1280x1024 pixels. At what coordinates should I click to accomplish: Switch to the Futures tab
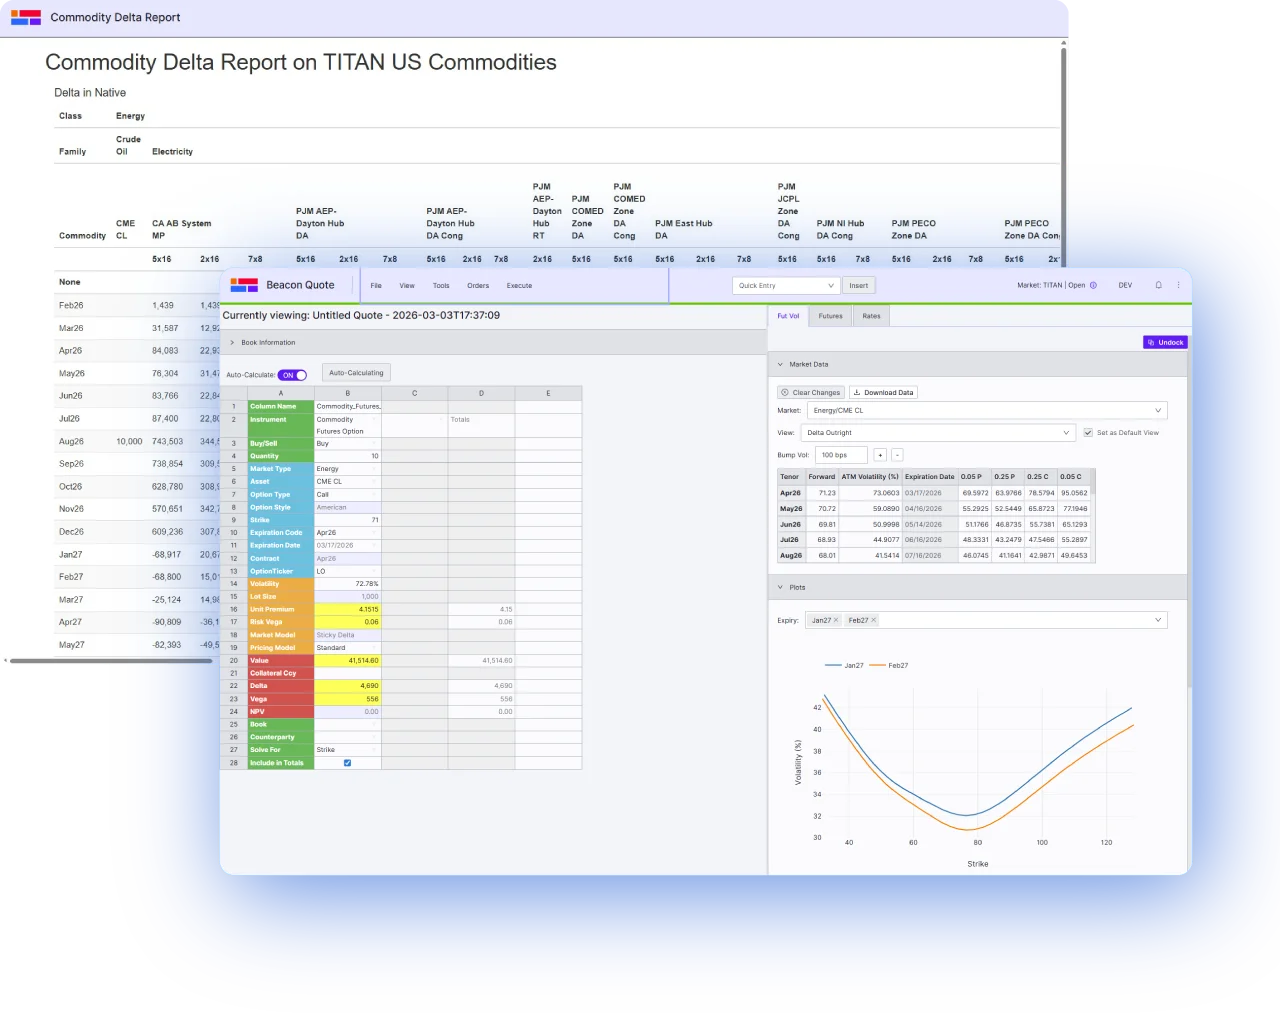coord(830,316)
